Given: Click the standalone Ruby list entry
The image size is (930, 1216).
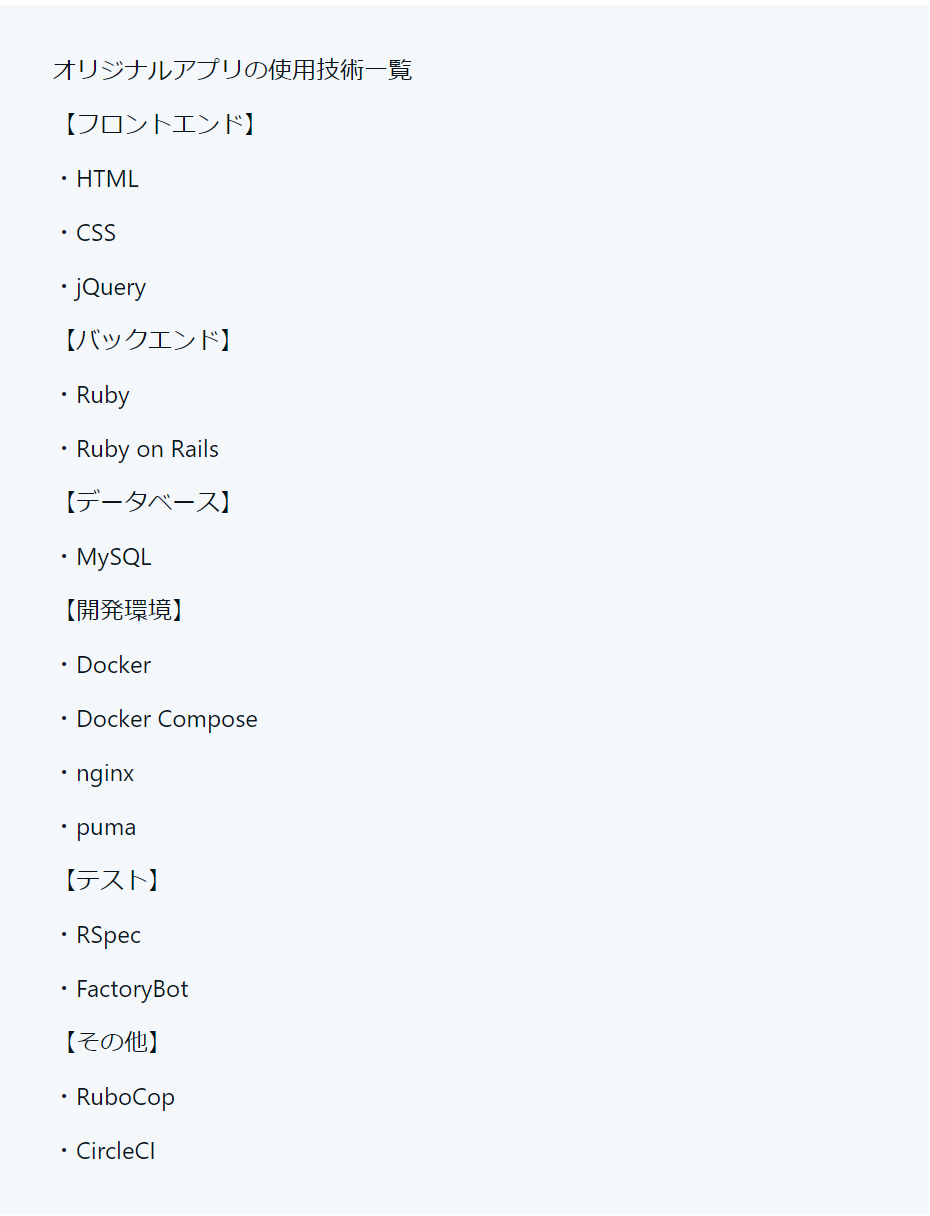Looking at the screenshot, I should pyautogui.click(x=103, y=395).
